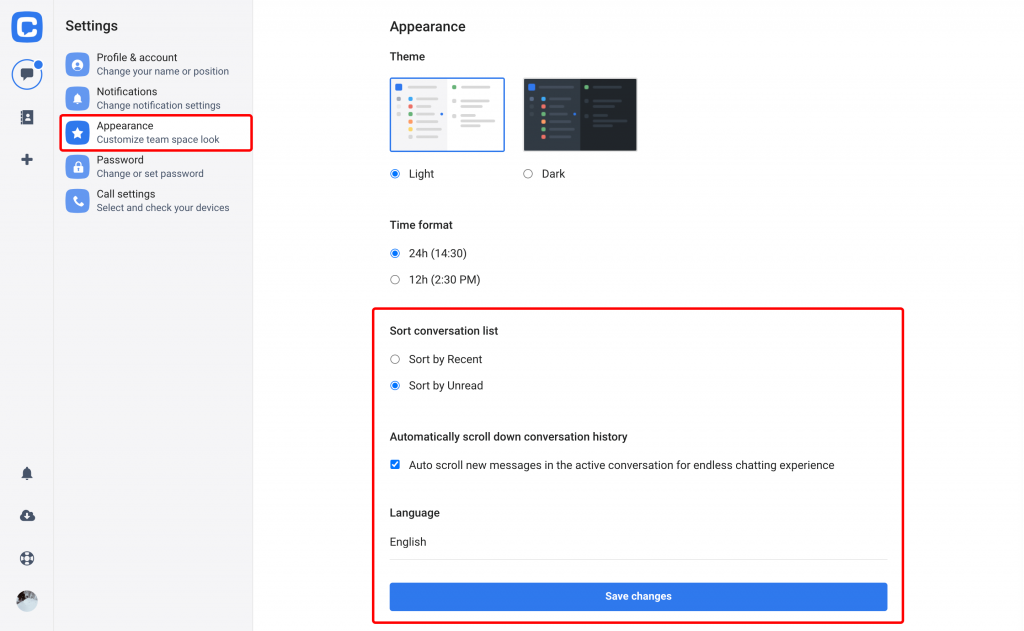Image resolution: width=1024 pixels, height=631 pixels.
Task: Click the 'Theme' heading
Action: pos(408,57)
